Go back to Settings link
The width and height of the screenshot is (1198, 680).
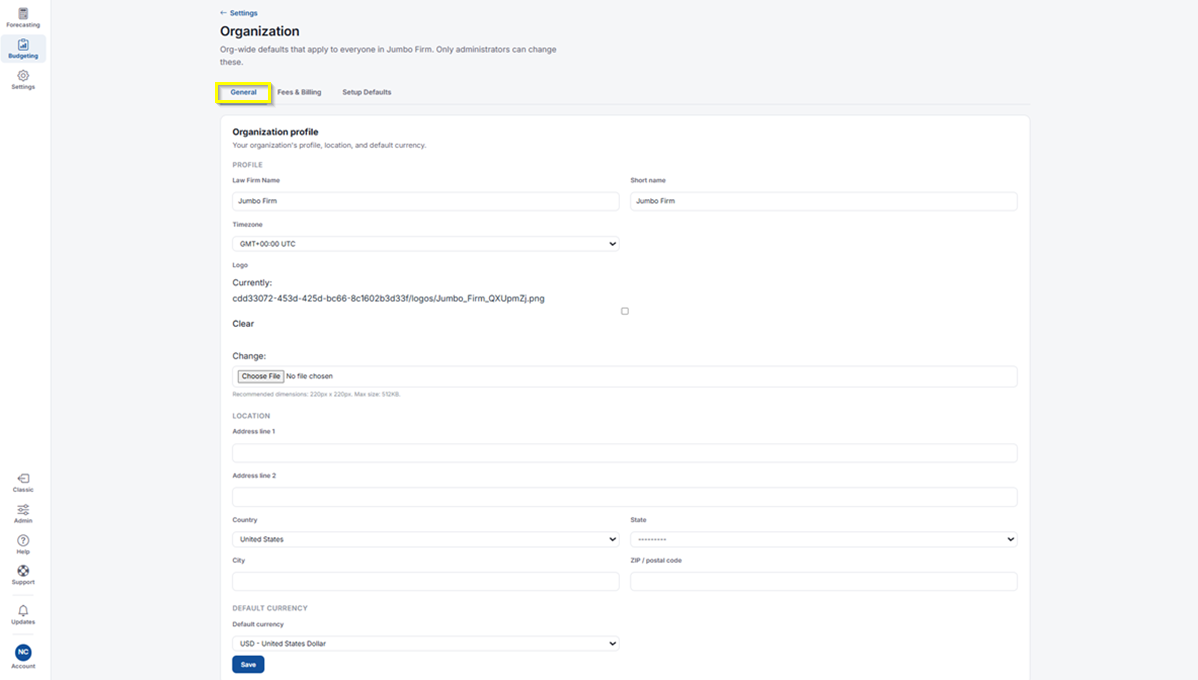click(x=239, y=13)
